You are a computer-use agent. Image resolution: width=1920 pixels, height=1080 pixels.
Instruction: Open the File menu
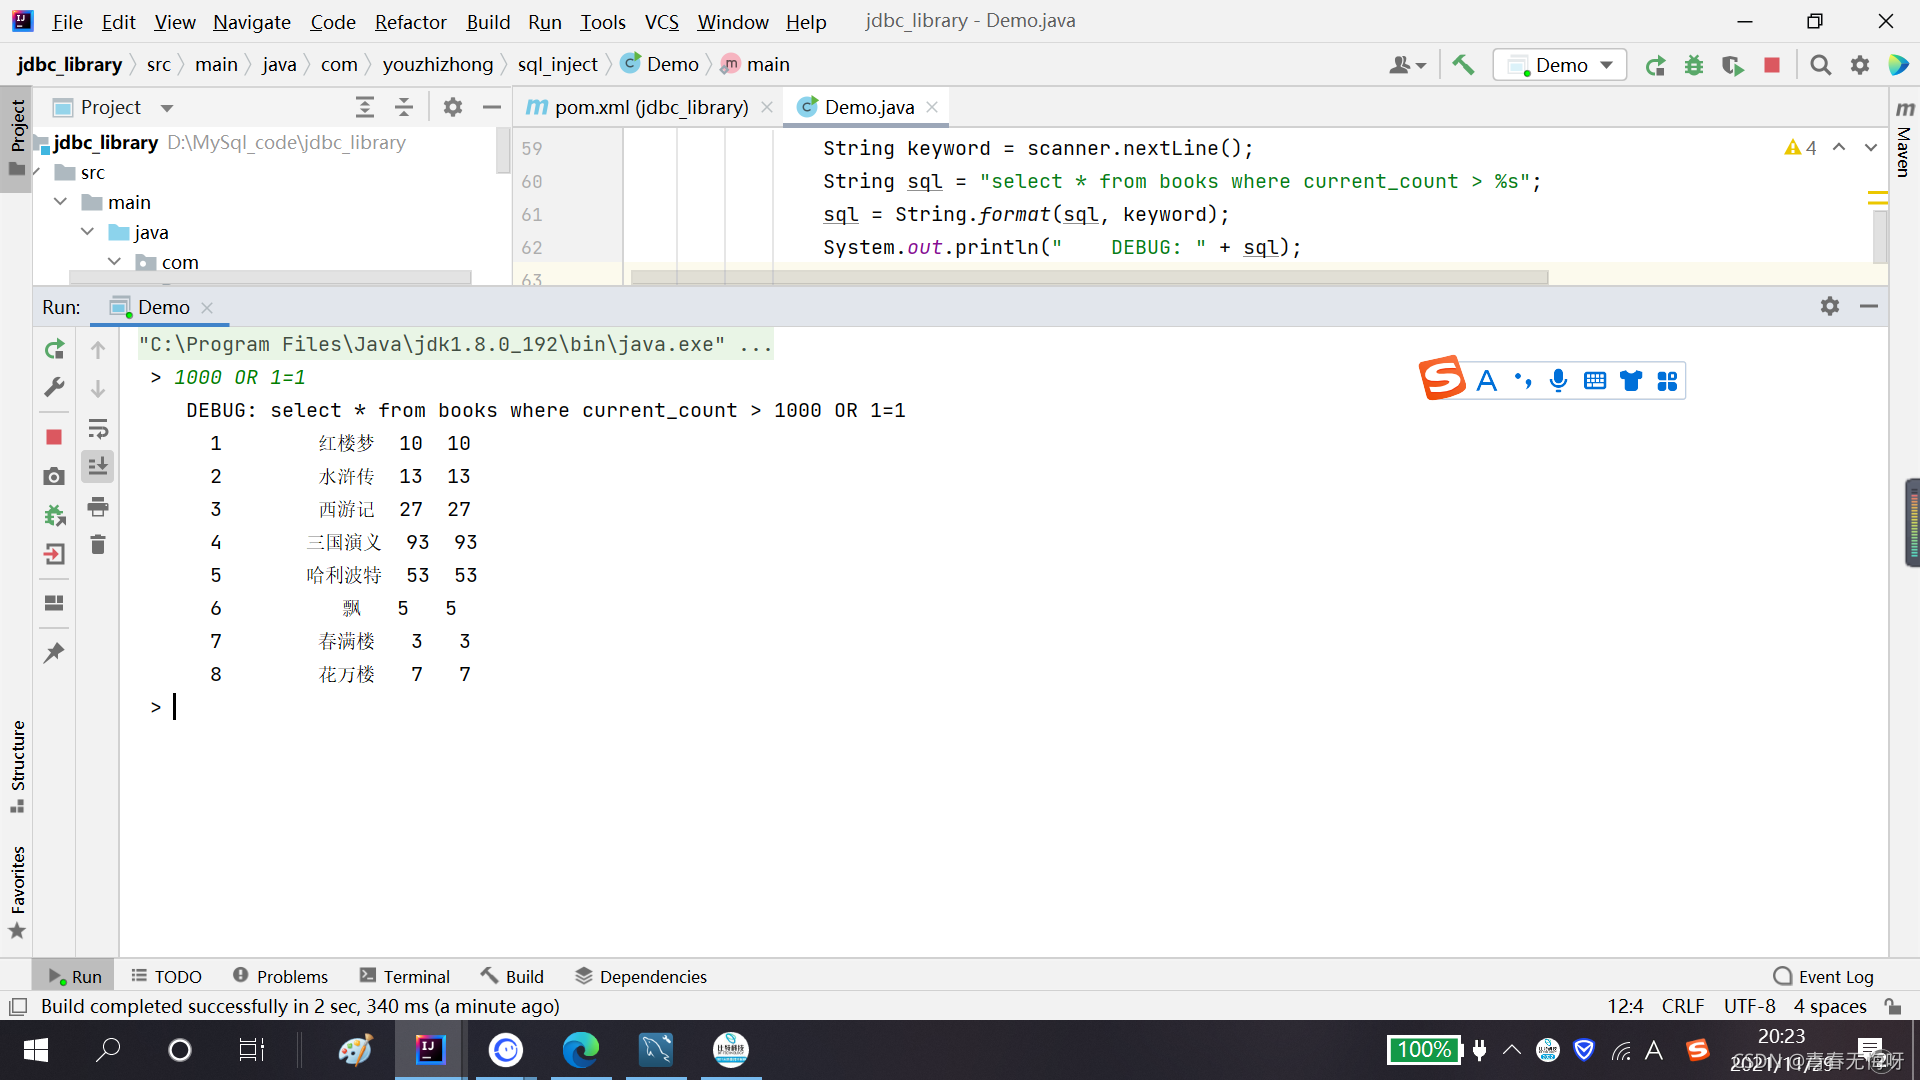pos(67,21)
